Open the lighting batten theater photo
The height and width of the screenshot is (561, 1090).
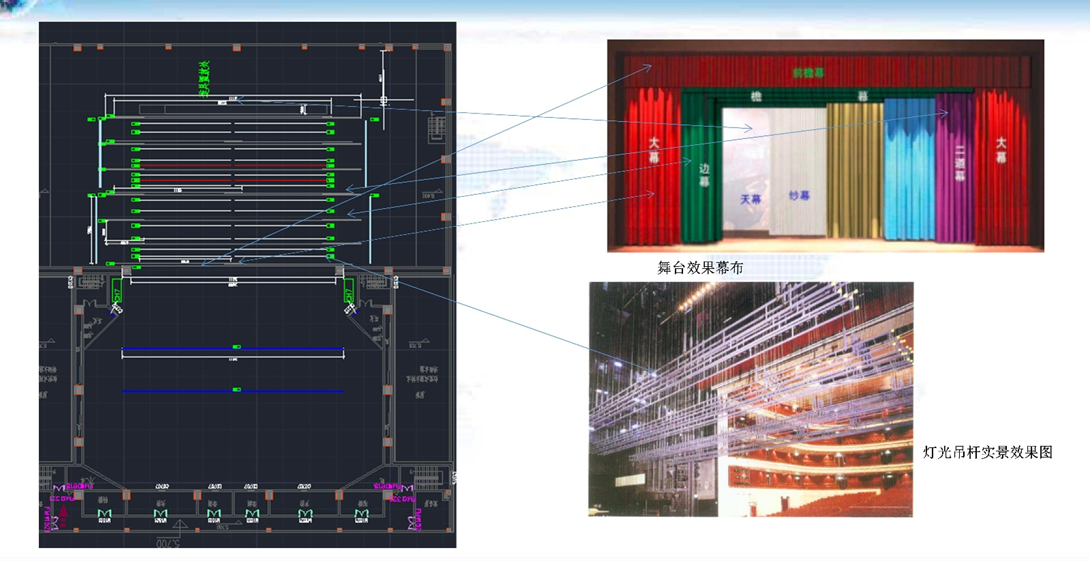750,399
